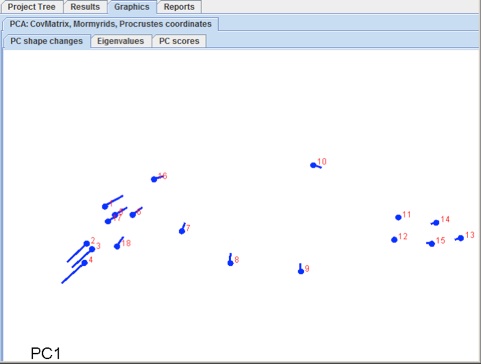Switch to the Results tab

[x=85, y=7]
